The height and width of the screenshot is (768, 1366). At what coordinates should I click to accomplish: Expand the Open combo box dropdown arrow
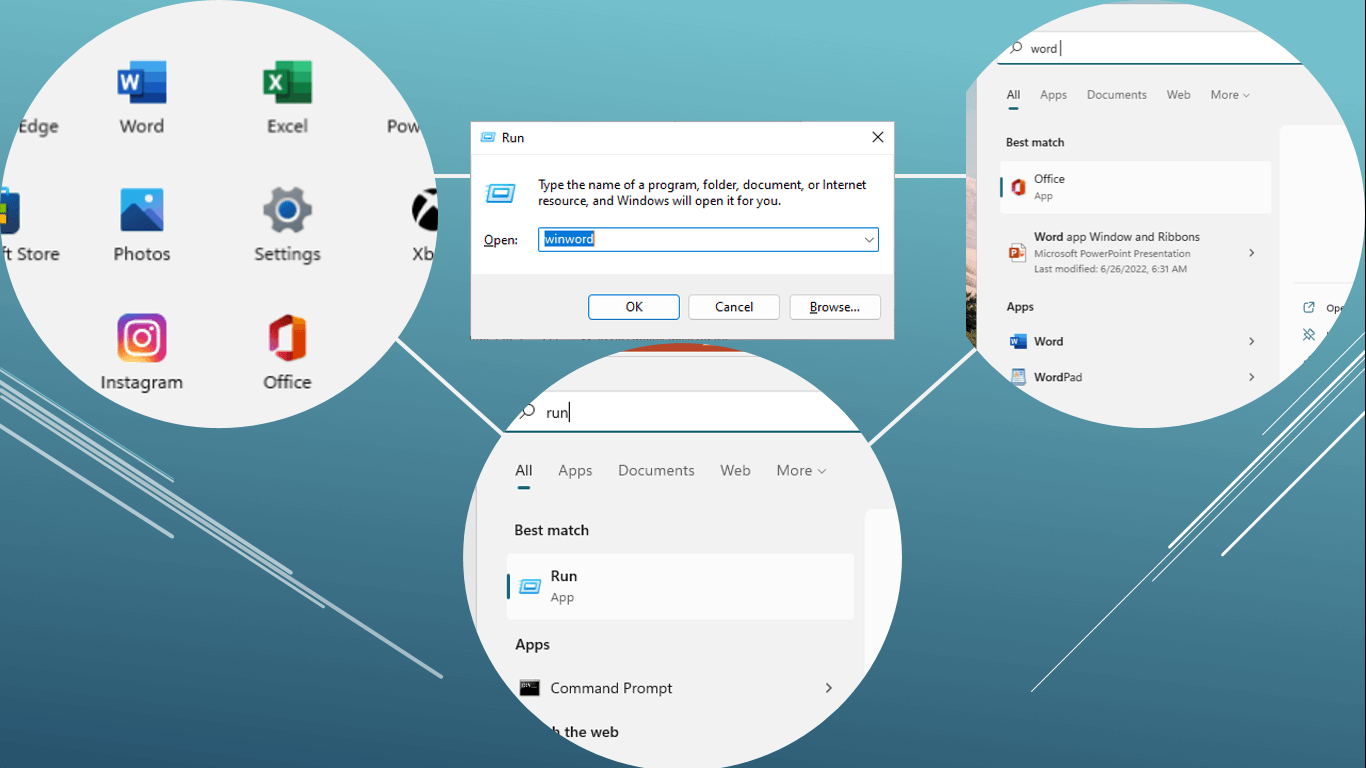pyautogui.click(x=869, y=240)
